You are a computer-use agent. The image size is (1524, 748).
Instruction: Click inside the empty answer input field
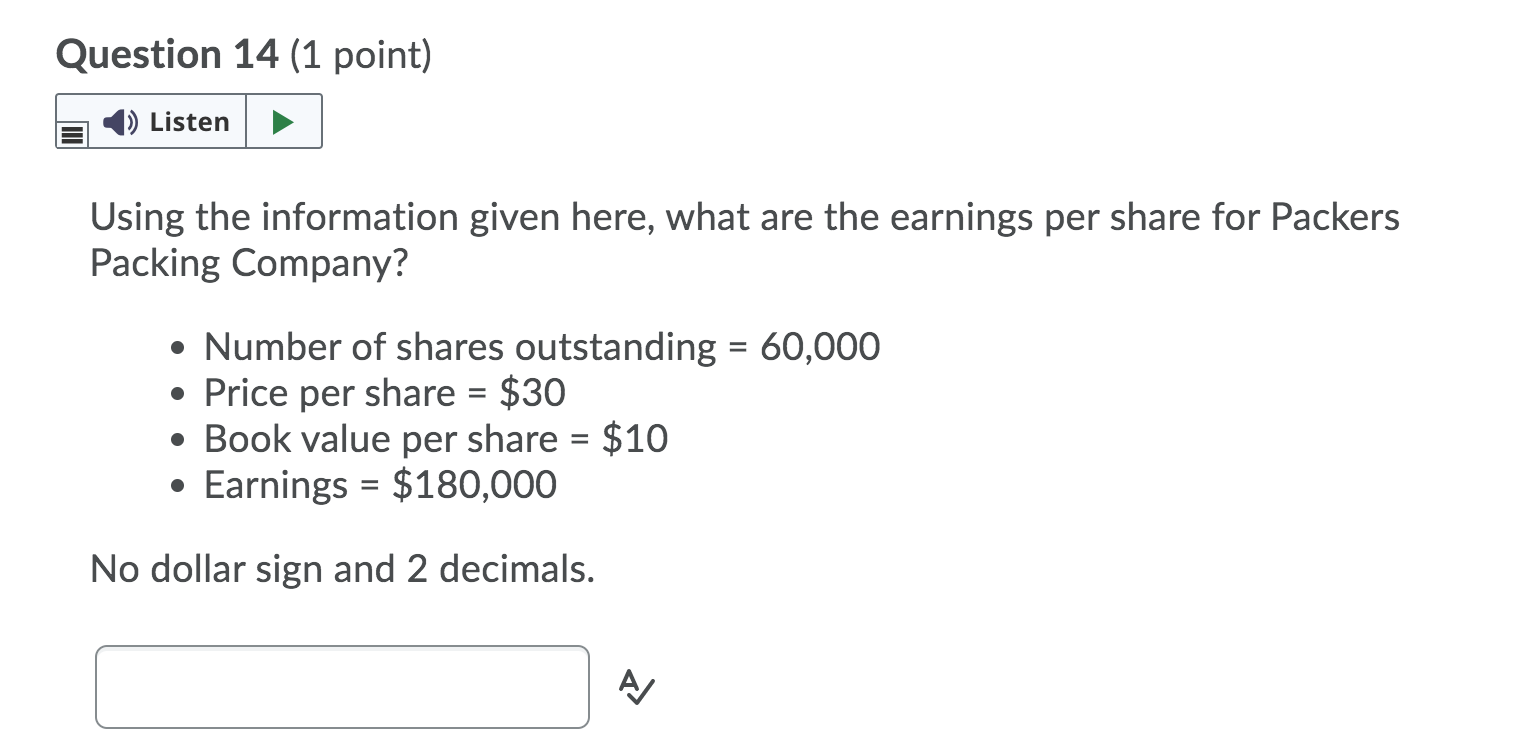[x=340, y=687]
